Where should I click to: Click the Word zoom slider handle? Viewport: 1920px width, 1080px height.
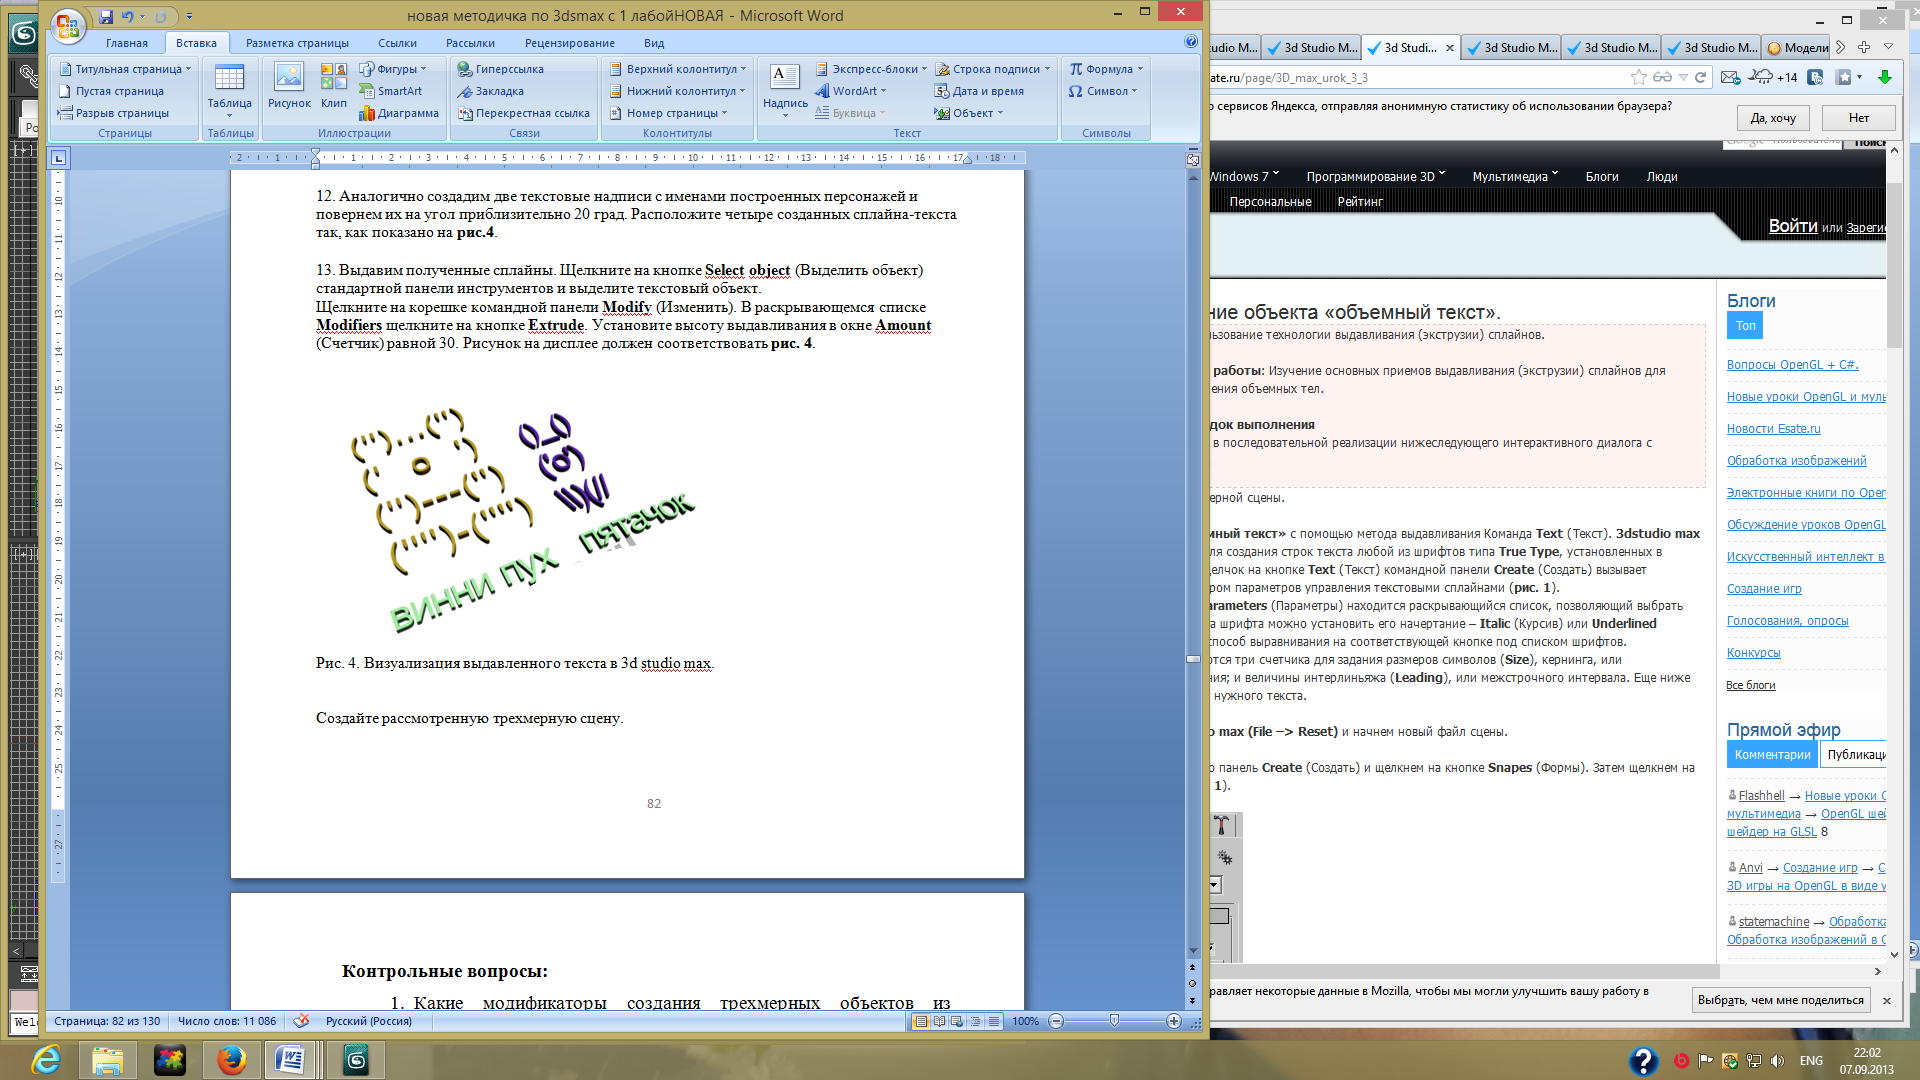(x=1114, y=1021)
